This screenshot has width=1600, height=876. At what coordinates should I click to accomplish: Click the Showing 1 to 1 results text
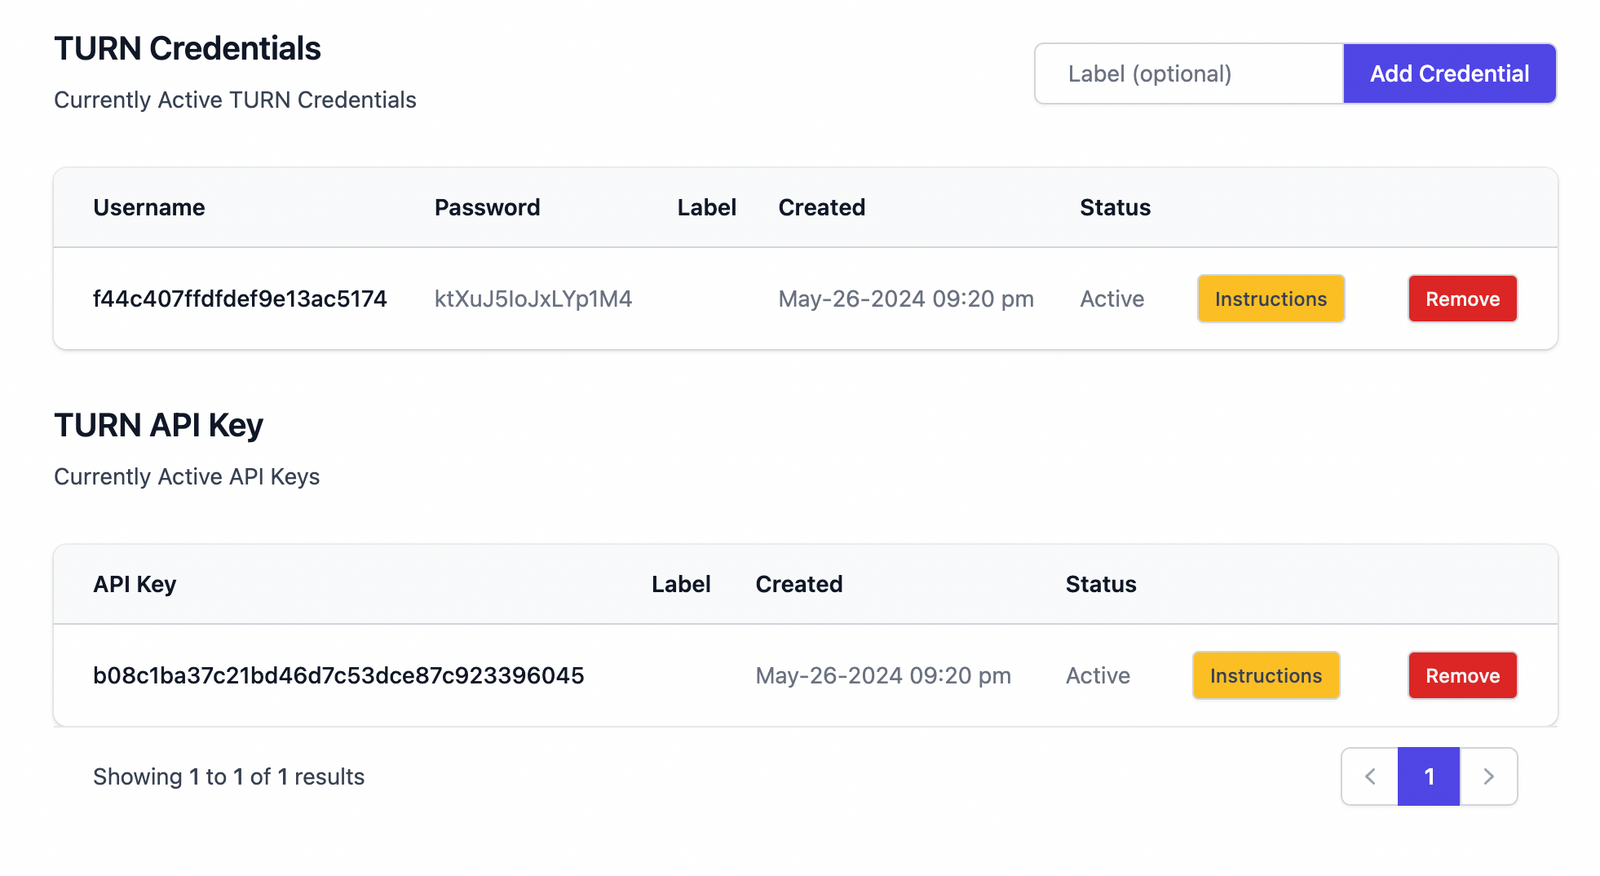coord(228,777)
